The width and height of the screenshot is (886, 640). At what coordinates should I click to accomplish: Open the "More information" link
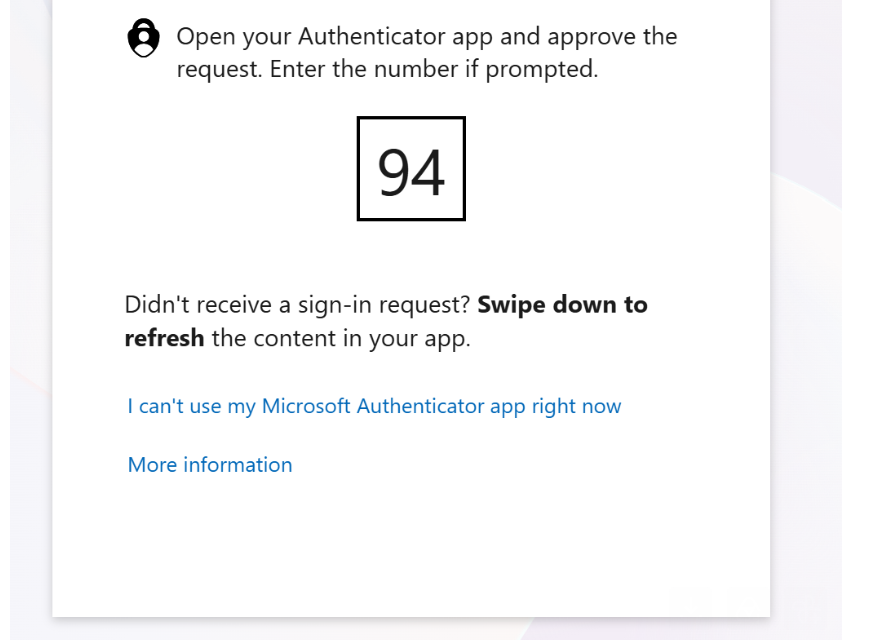tap(210, 464)
